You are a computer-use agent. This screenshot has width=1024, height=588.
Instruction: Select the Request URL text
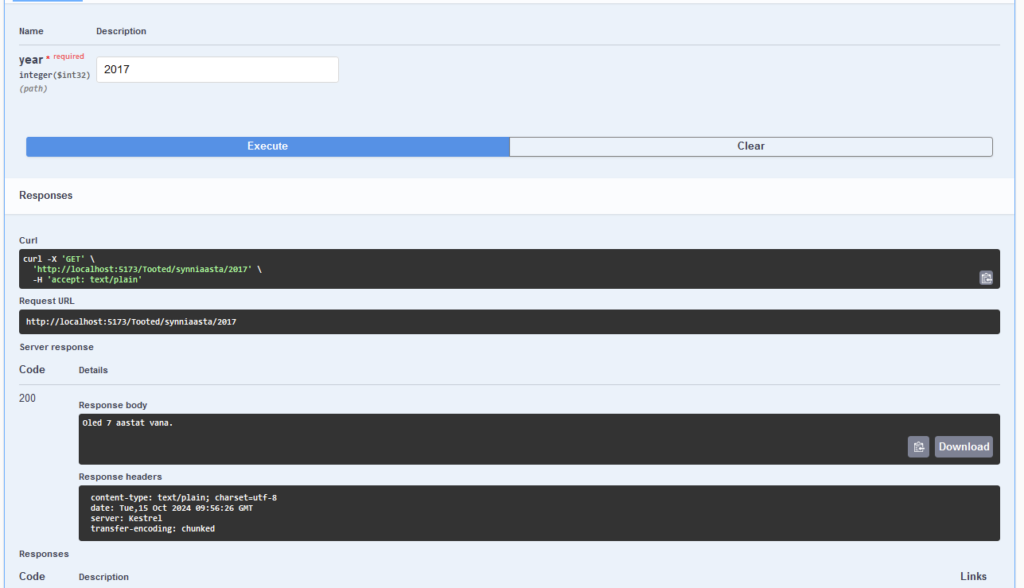point(131,322)
